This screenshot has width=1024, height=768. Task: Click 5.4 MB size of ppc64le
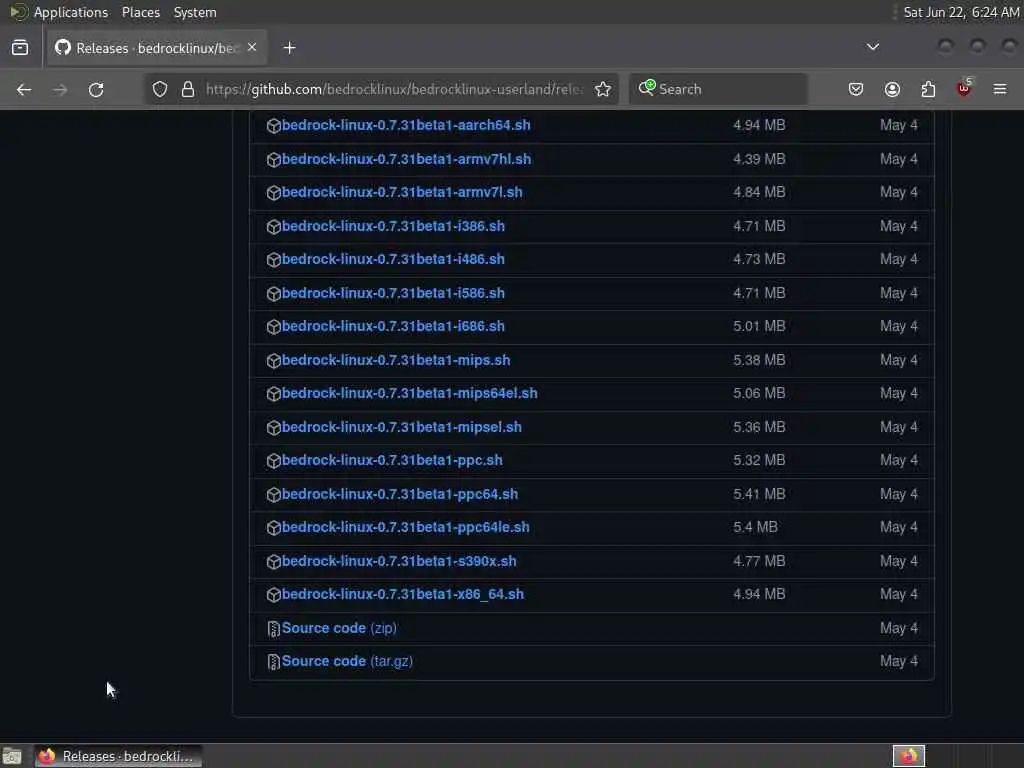point(755,528)
